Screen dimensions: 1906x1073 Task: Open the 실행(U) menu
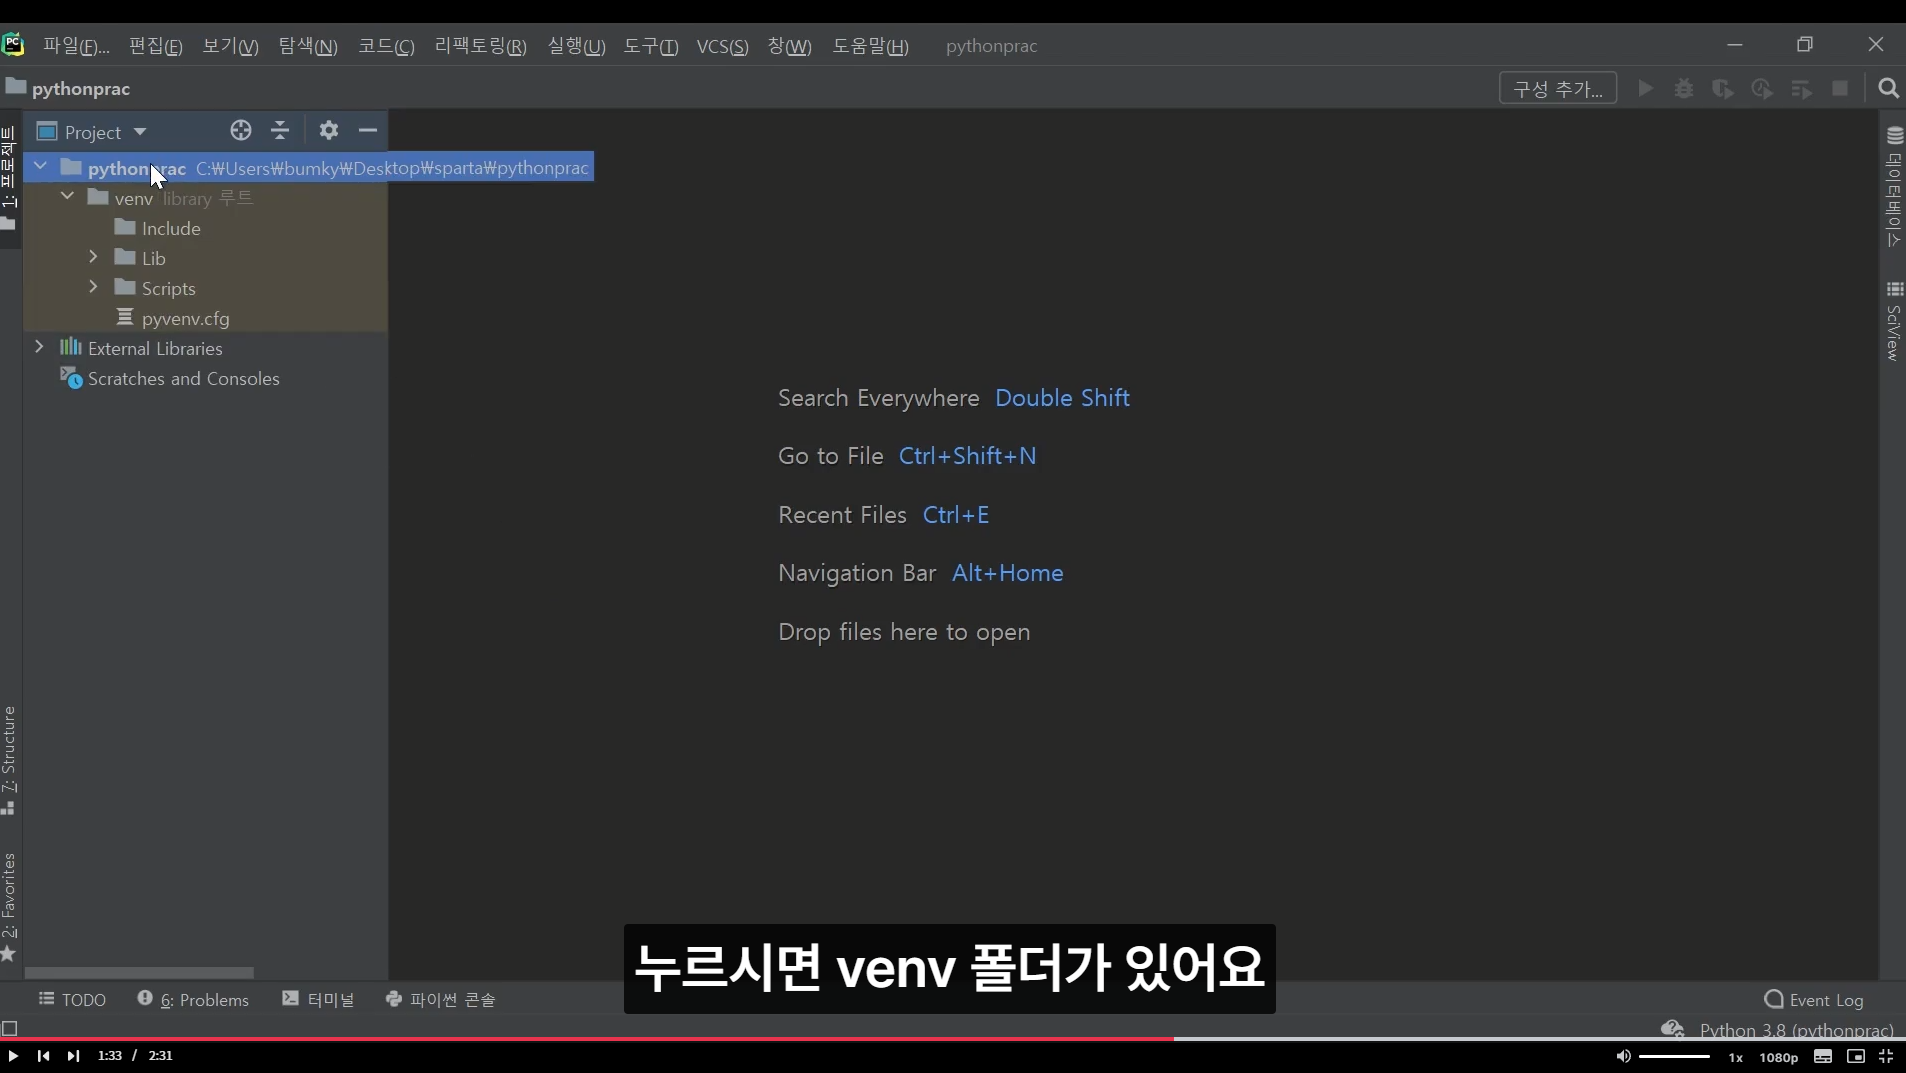click(x=576, y=46)
